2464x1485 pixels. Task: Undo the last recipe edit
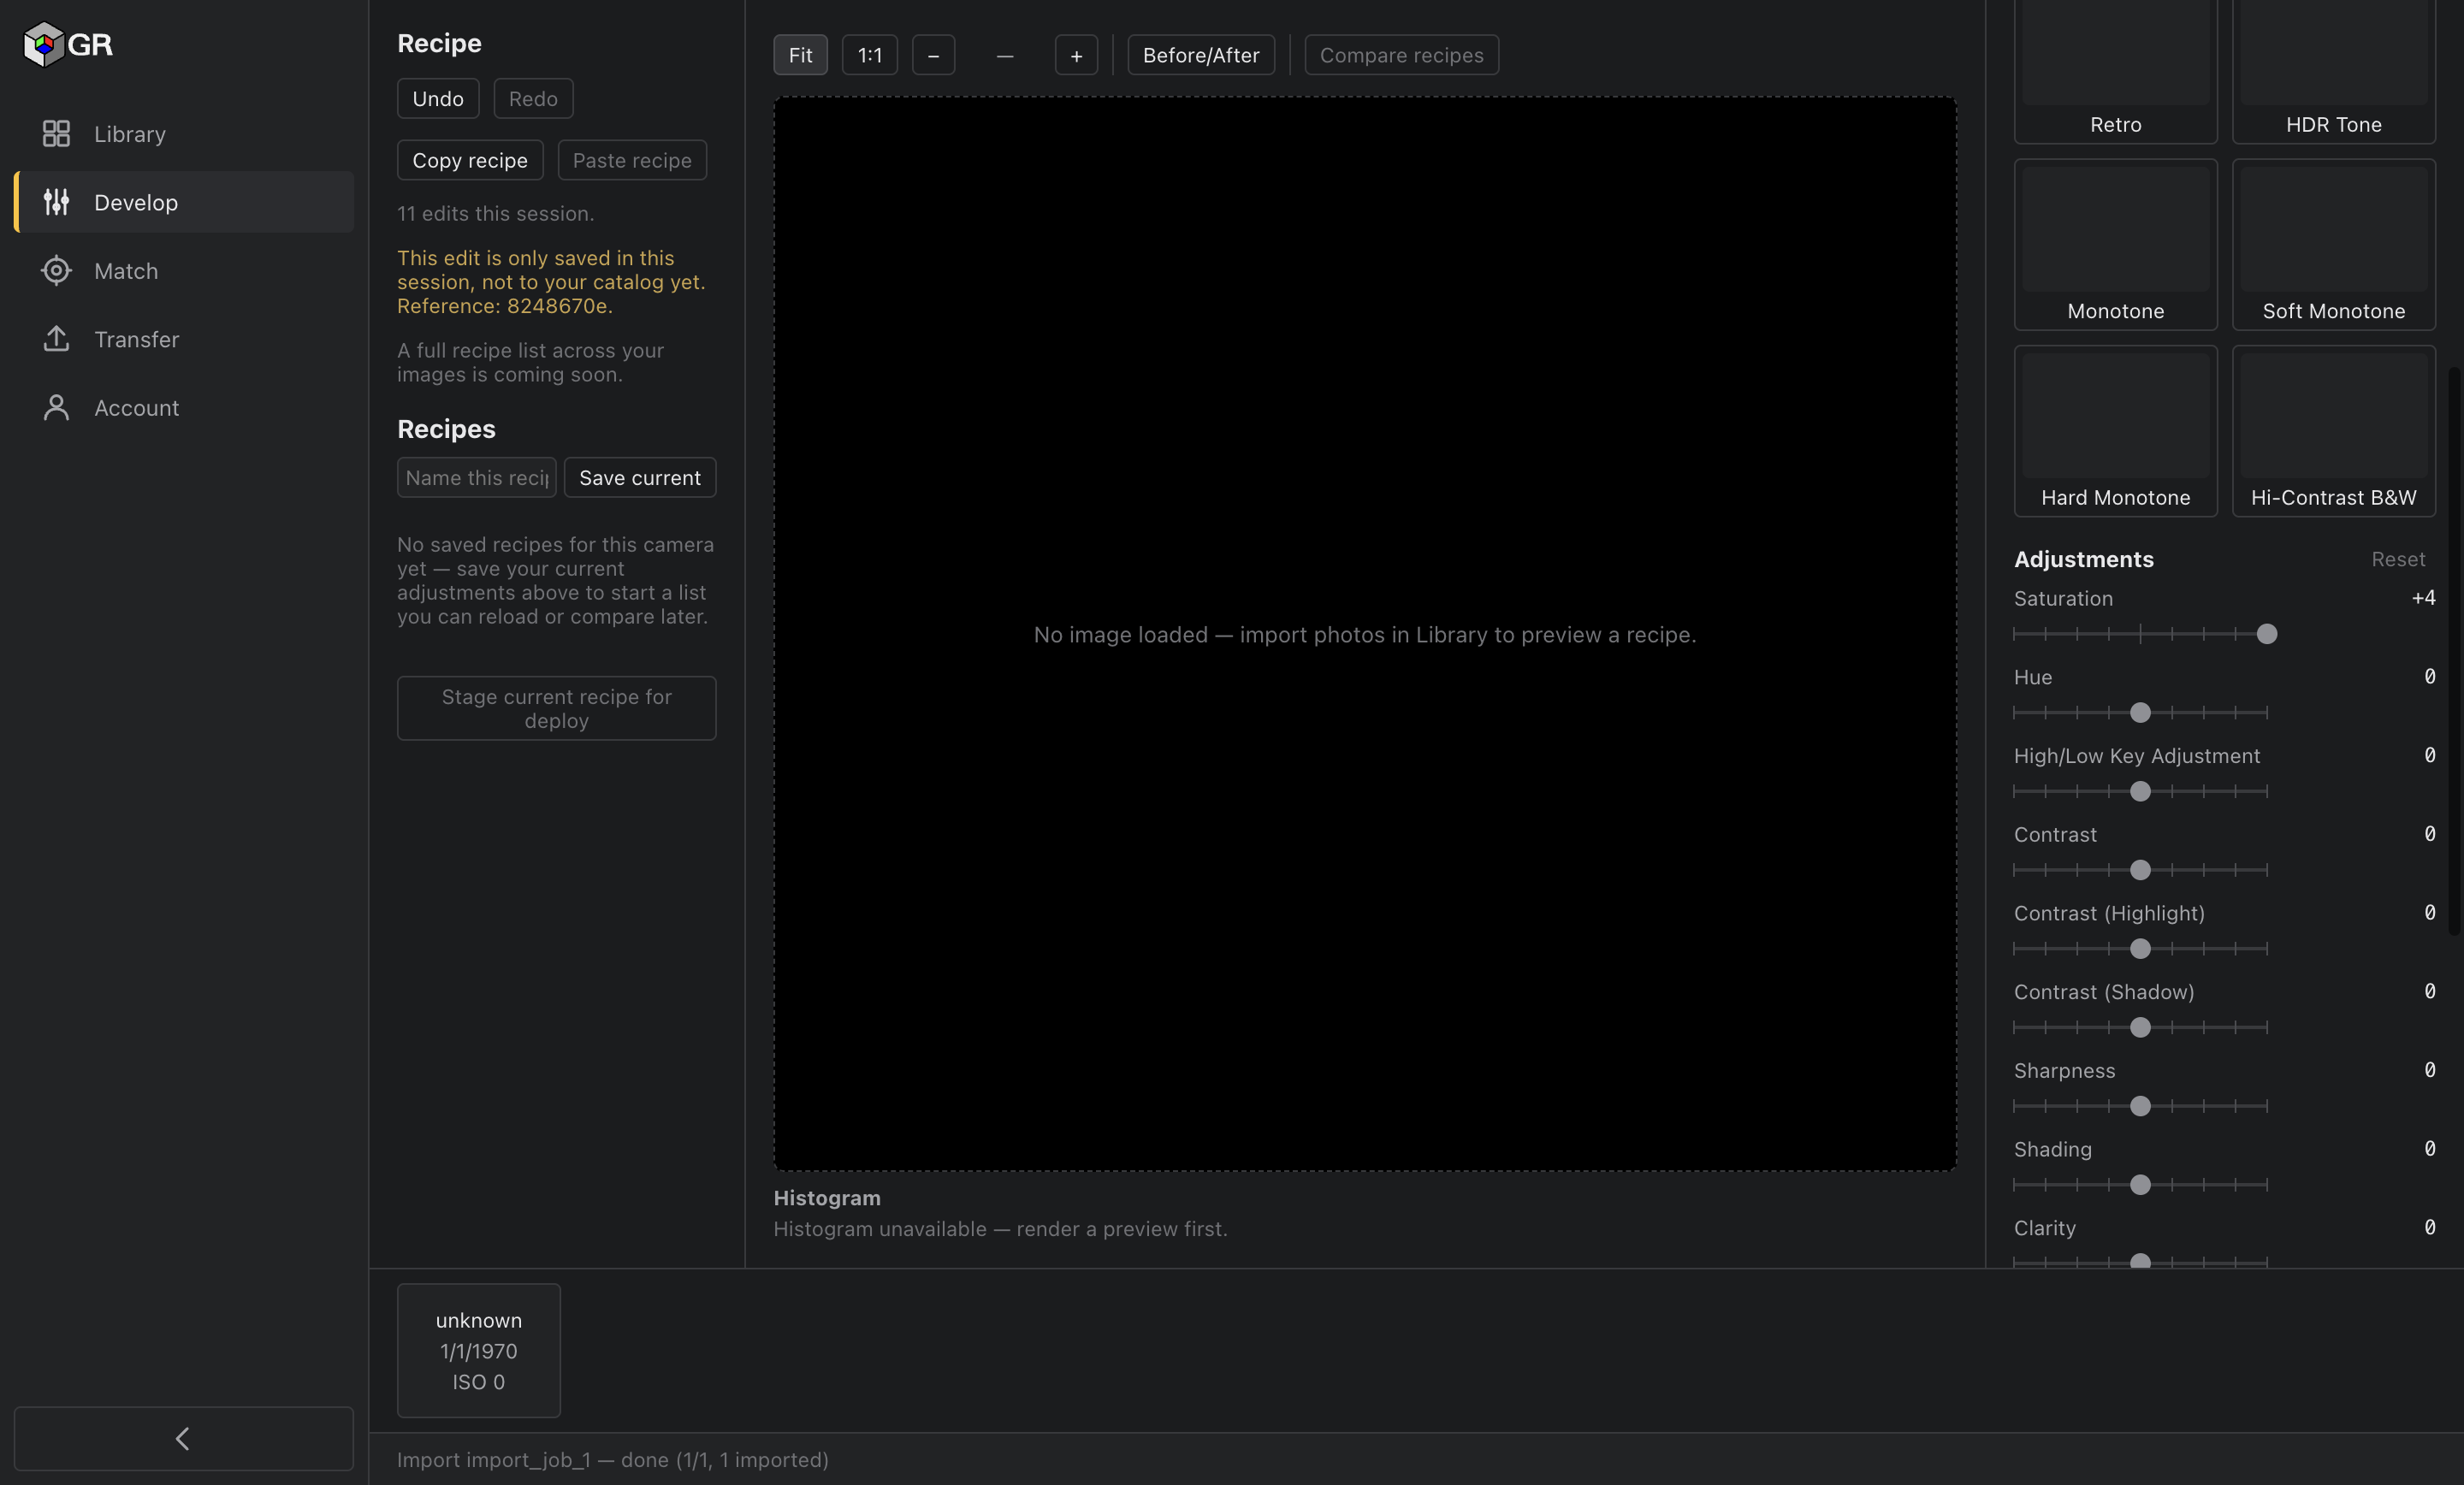pyautogui.click(x=438, y=98)
